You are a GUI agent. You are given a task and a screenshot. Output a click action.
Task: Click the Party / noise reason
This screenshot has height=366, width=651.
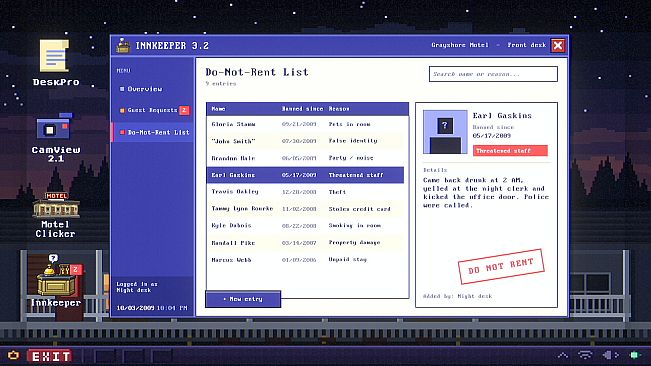click(x=351, y=158)
